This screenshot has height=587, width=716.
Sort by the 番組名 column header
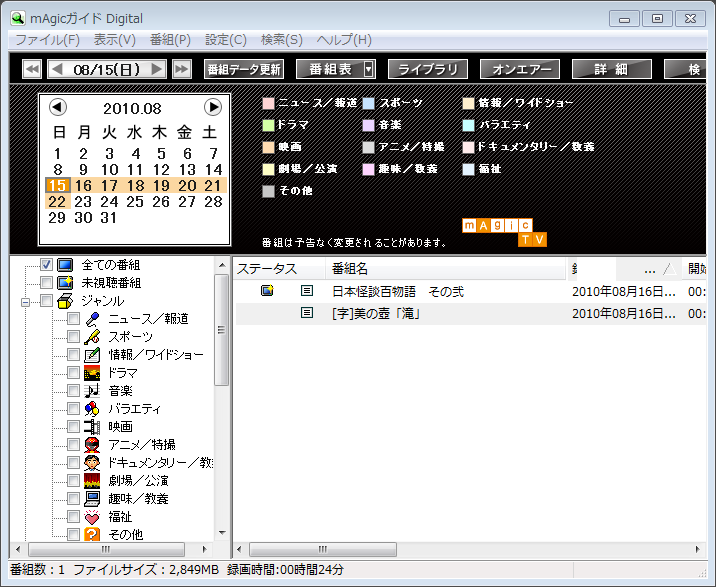tap(446, 269)
